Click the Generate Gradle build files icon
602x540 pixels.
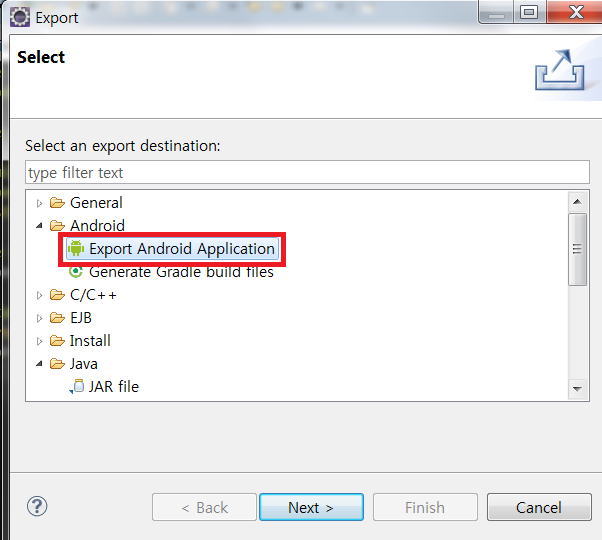[76, 271]
